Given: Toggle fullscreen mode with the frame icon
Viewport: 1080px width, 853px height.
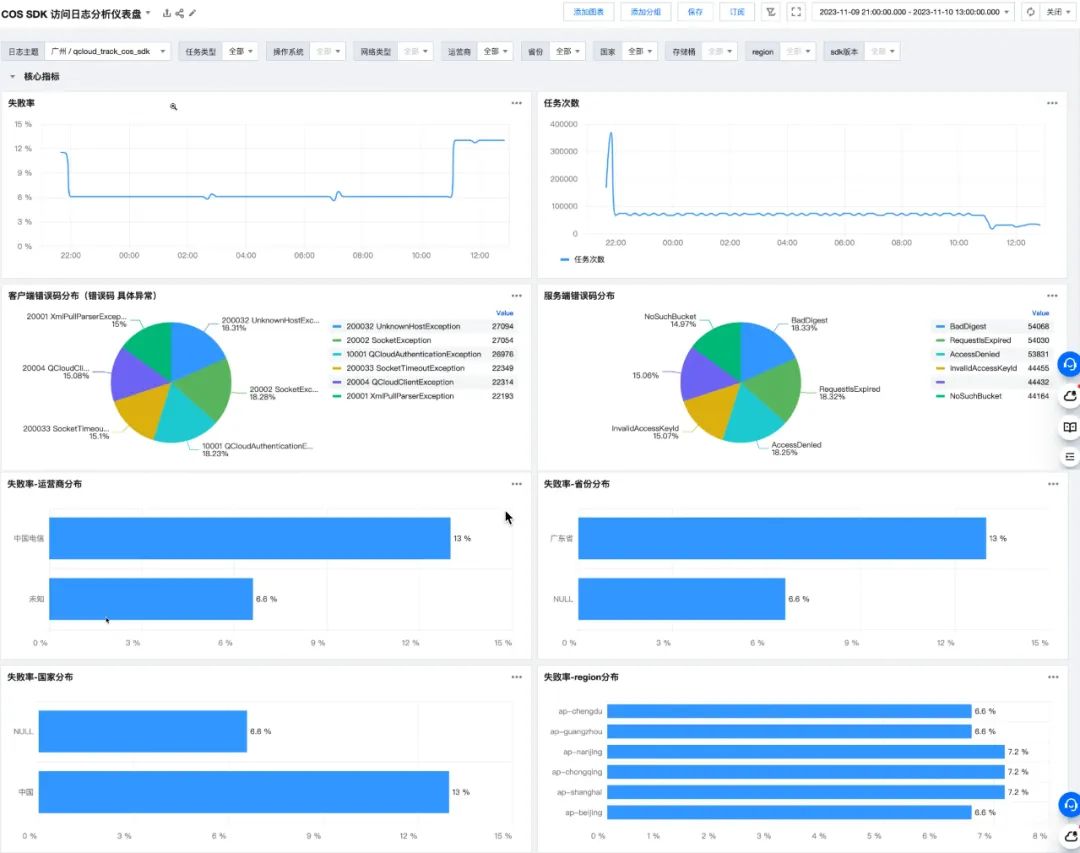Looking at the screenshot, I should [x=796, y=12].
